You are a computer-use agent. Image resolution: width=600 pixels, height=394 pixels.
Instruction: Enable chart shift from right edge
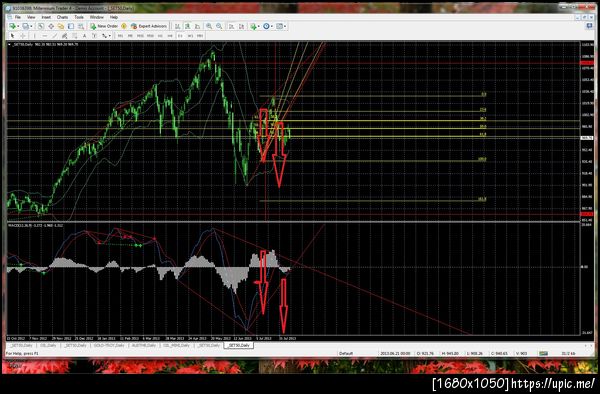click(241, 26)
